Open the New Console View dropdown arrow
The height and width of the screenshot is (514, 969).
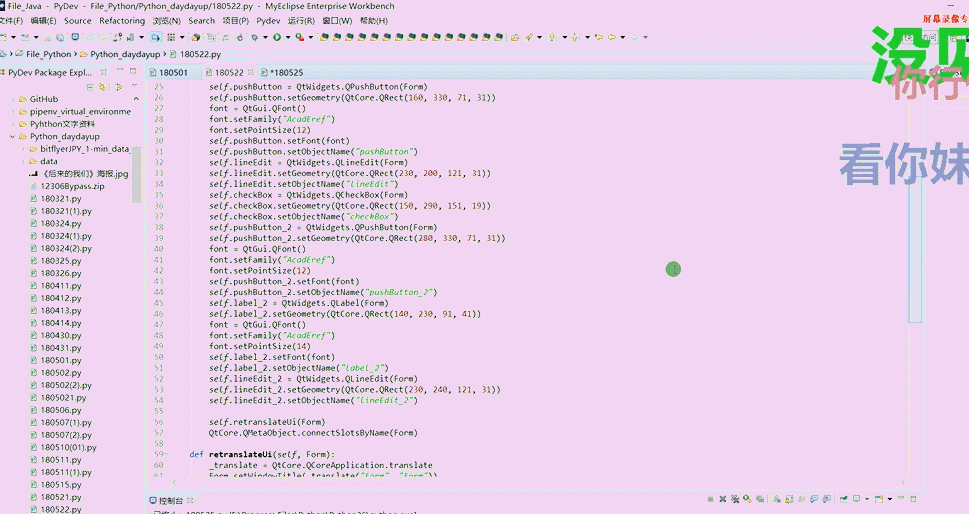tap(890, 499)
